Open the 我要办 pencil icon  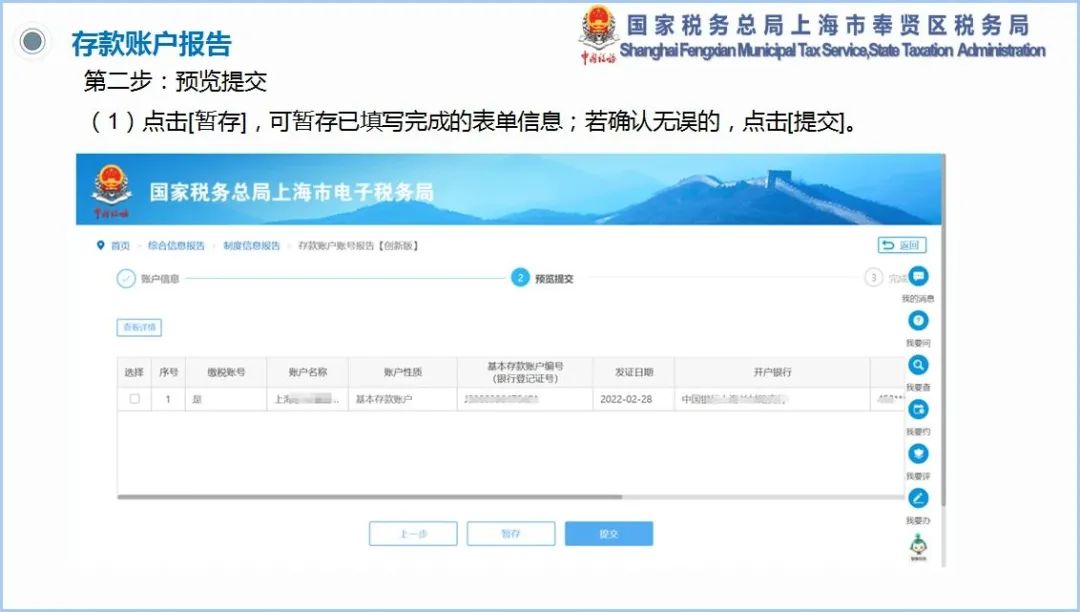tap(918, 498)
